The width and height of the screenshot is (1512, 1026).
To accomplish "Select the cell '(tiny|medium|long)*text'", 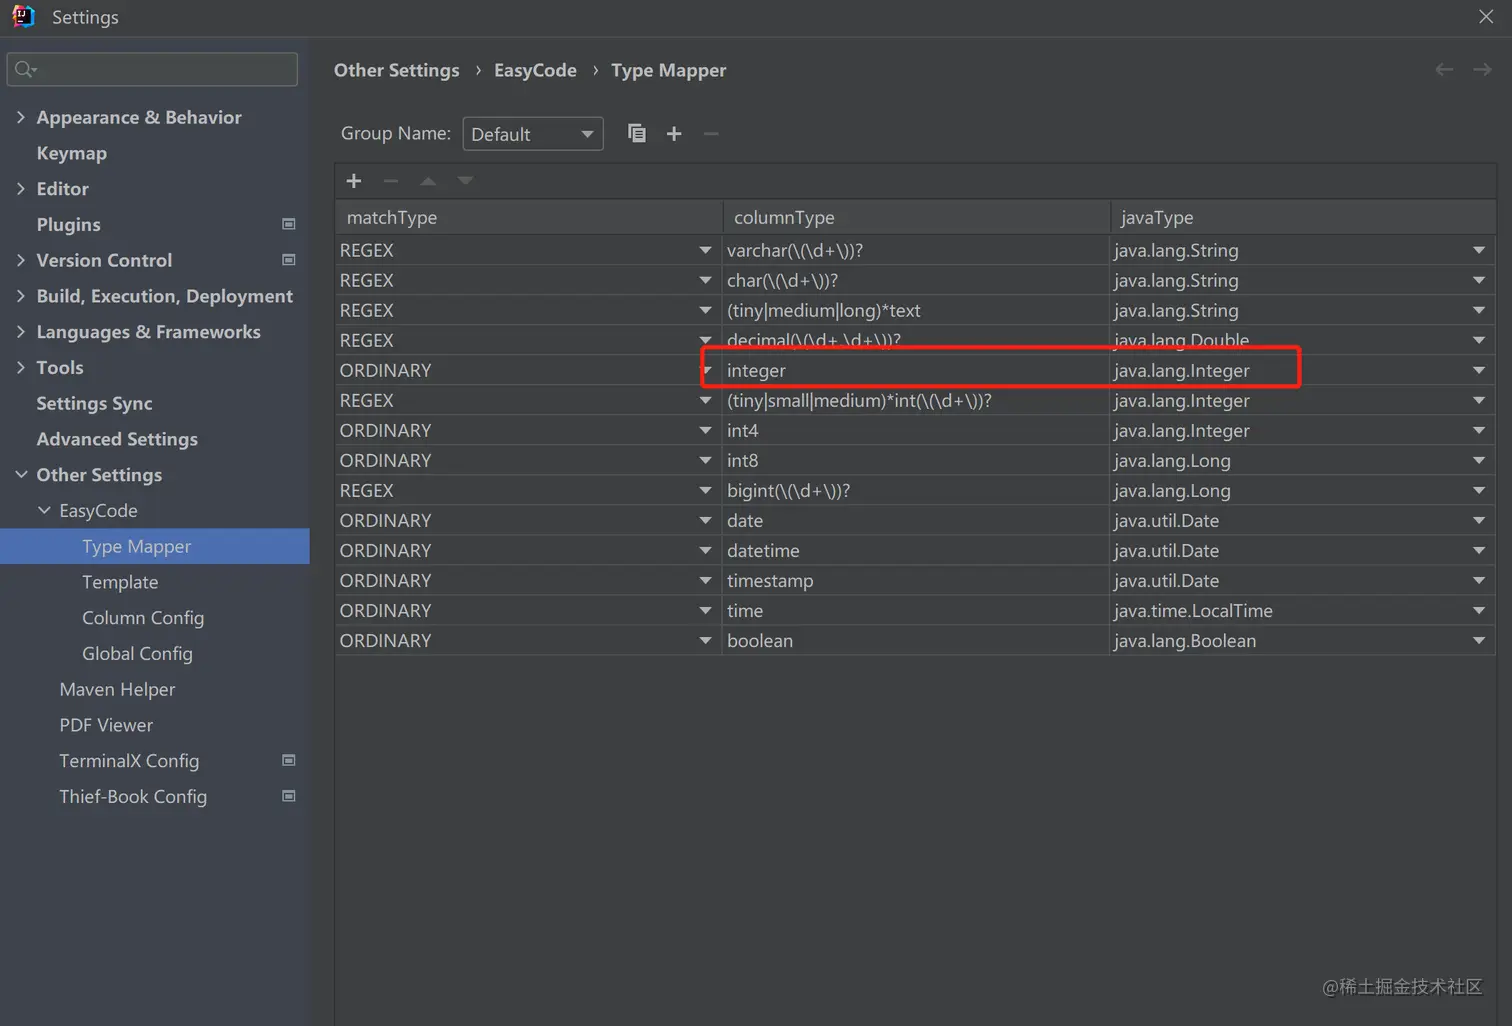I will click(915, 310).
